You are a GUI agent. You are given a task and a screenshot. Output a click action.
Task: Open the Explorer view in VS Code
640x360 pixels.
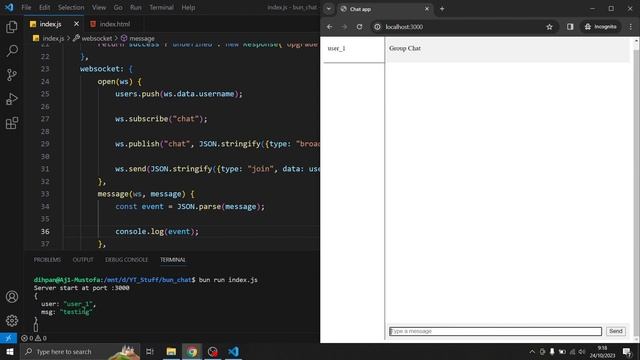coord(12,27)
